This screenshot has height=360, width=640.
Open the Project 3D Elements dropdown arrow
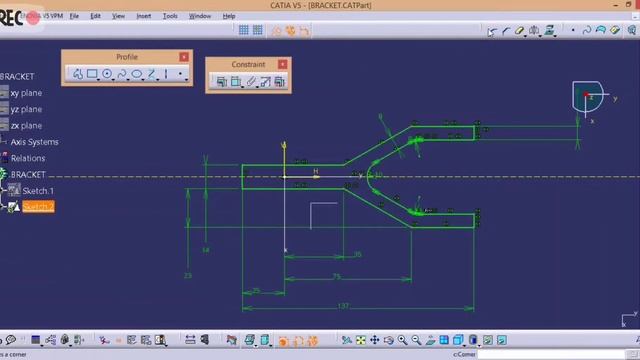click(x=556, y=36)
